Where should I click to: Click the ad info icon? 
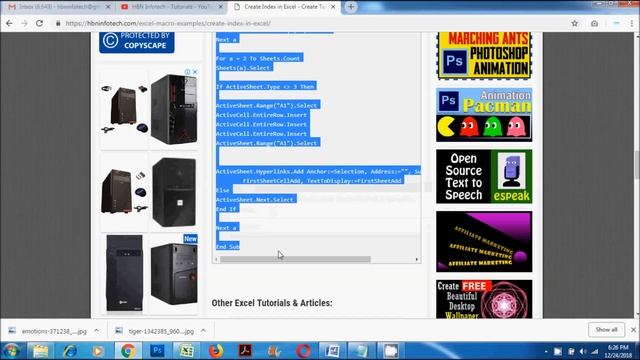187,72
